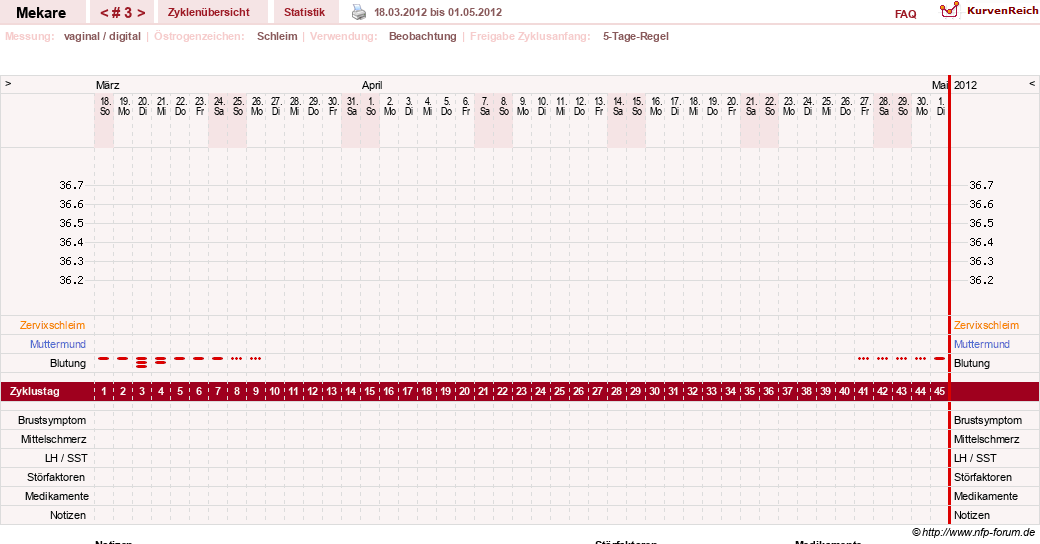Open the Statistik tab
The width and height of the screenshot is (1040, 544).
pos(304,12)
